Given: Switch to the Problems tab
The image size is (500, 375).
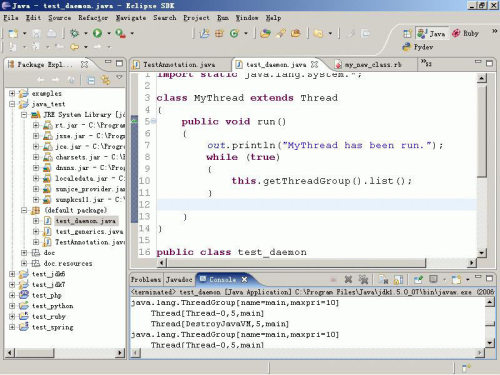Looking at the screenshot, I should [146, 280].
